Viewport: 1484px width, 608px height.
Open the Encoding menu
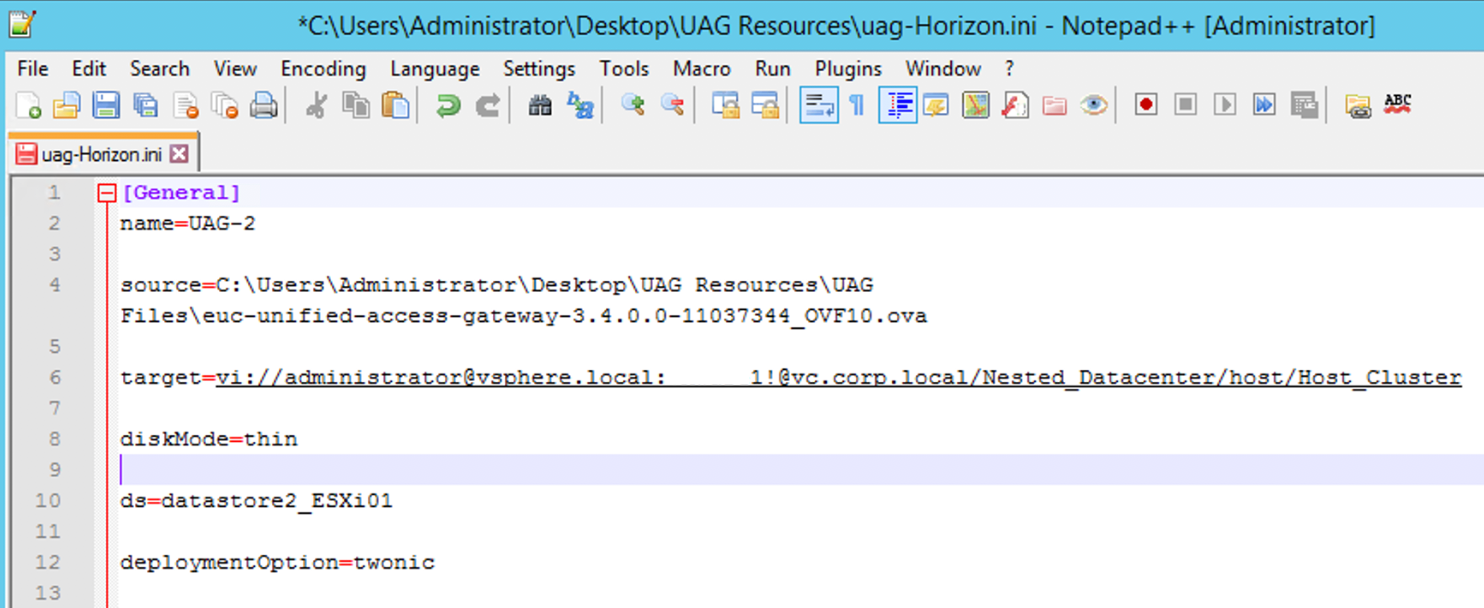(323, 68)
